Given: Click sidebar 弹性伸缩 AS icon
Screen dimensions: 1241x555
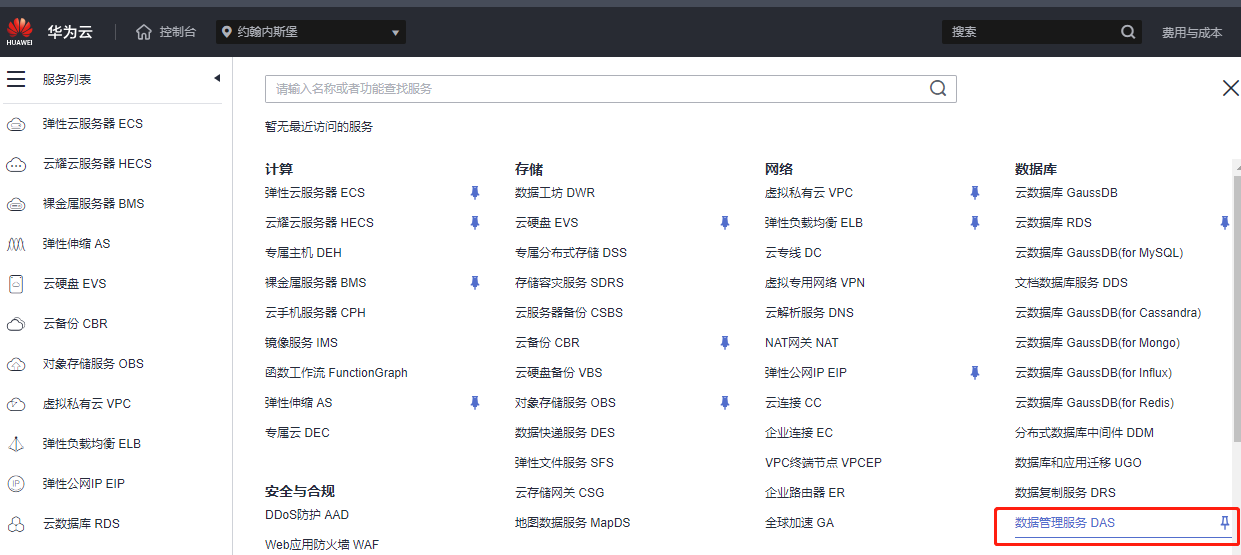Looking at the screenshot, I should point(16,244).
